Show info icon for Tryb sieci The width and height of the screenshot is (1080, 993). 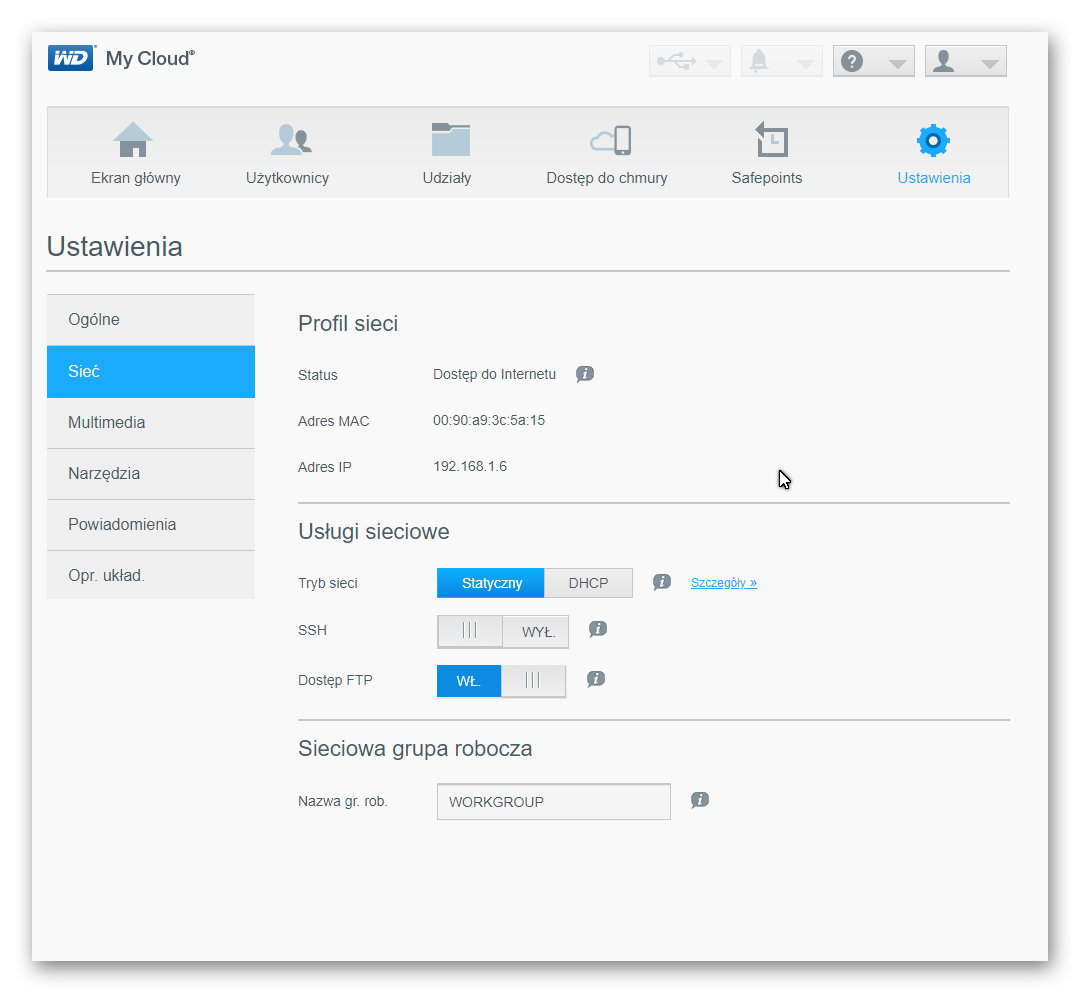tap(662, 583)
